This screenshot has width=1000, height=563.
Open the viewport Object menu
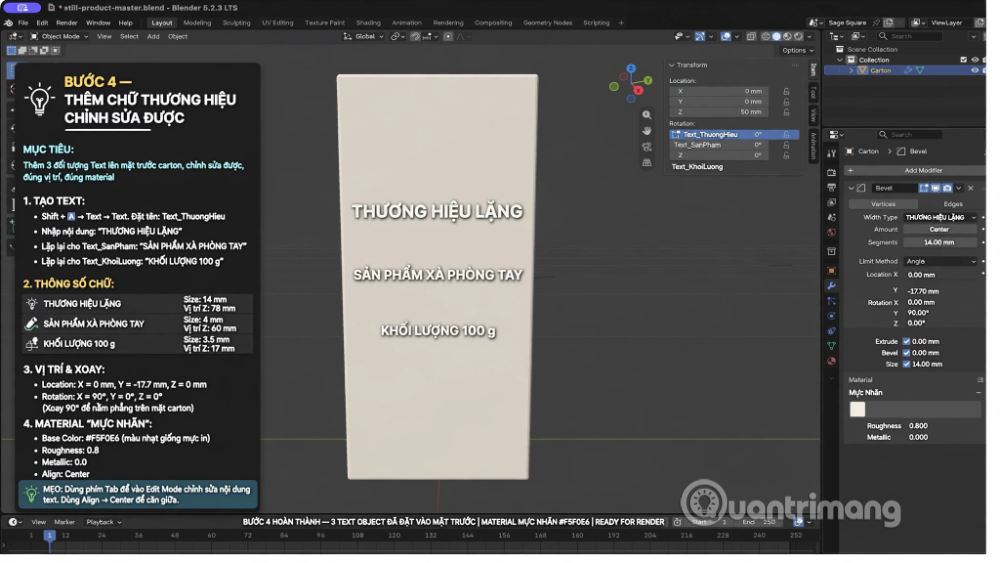click(x=177, y=36)
